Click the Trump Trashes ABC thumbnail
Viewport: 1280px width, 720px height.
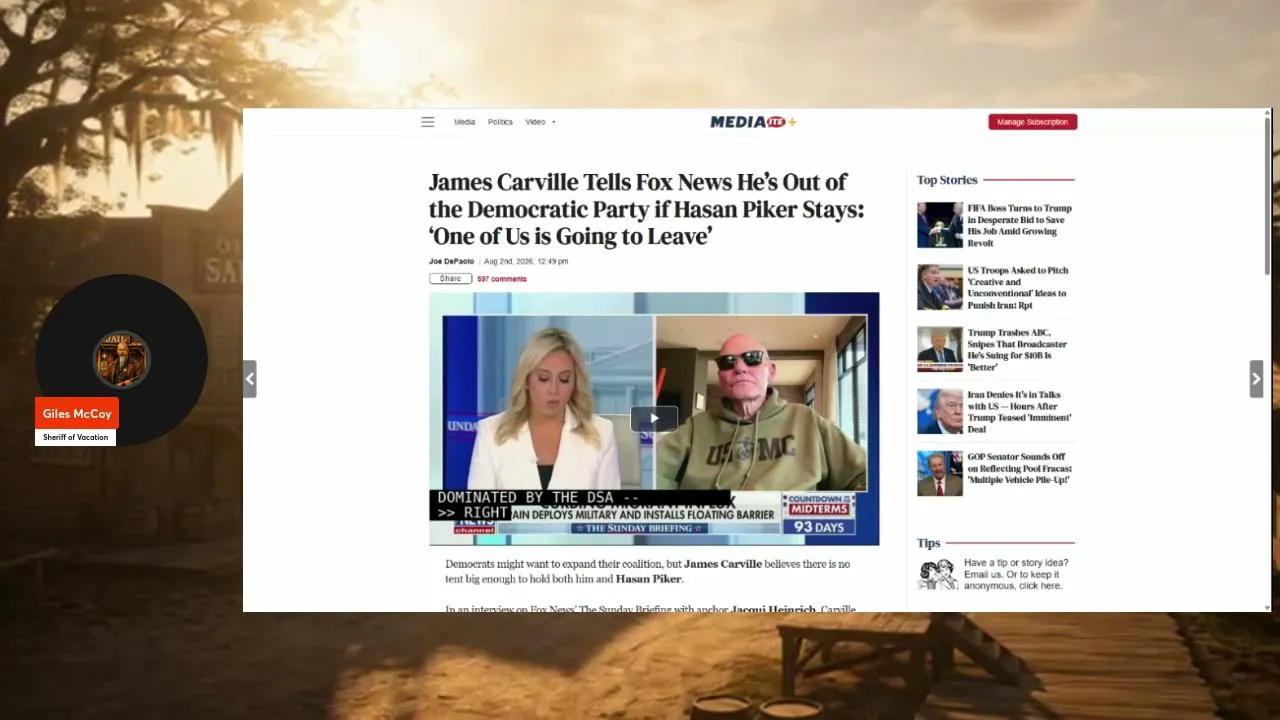pos(940,350)
